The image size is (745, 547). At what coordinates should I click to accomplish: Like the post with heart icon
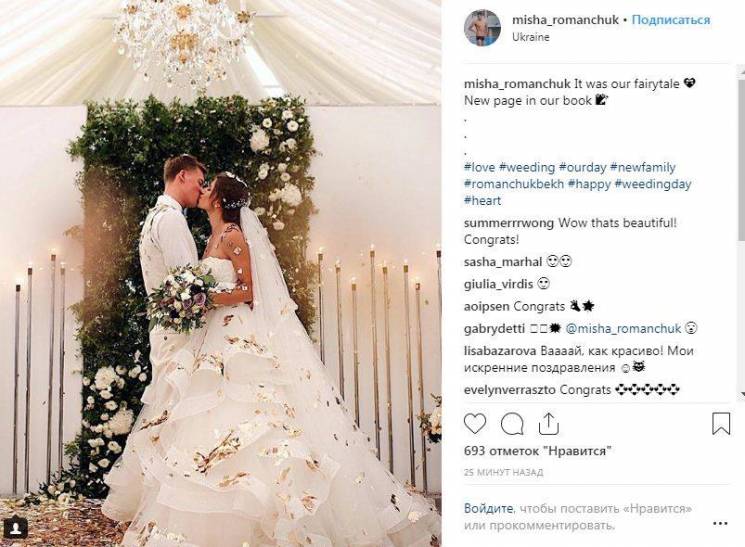475,423
